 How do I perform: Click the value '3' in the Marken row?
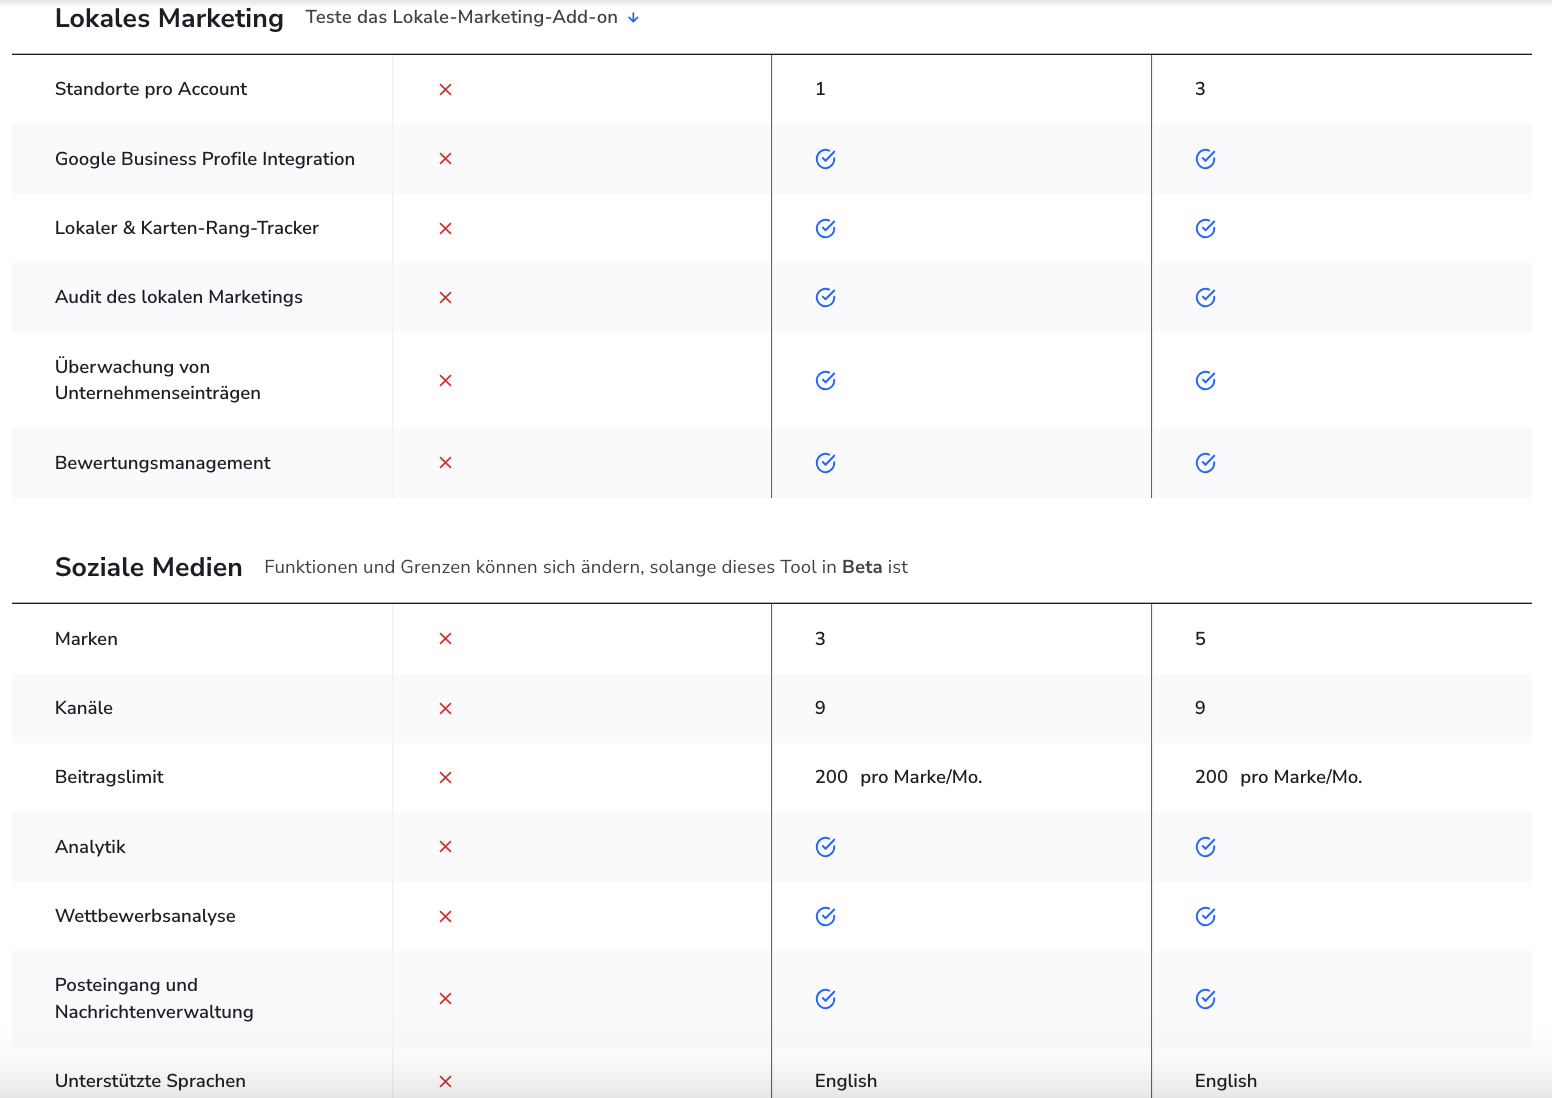tap(820, 639)
